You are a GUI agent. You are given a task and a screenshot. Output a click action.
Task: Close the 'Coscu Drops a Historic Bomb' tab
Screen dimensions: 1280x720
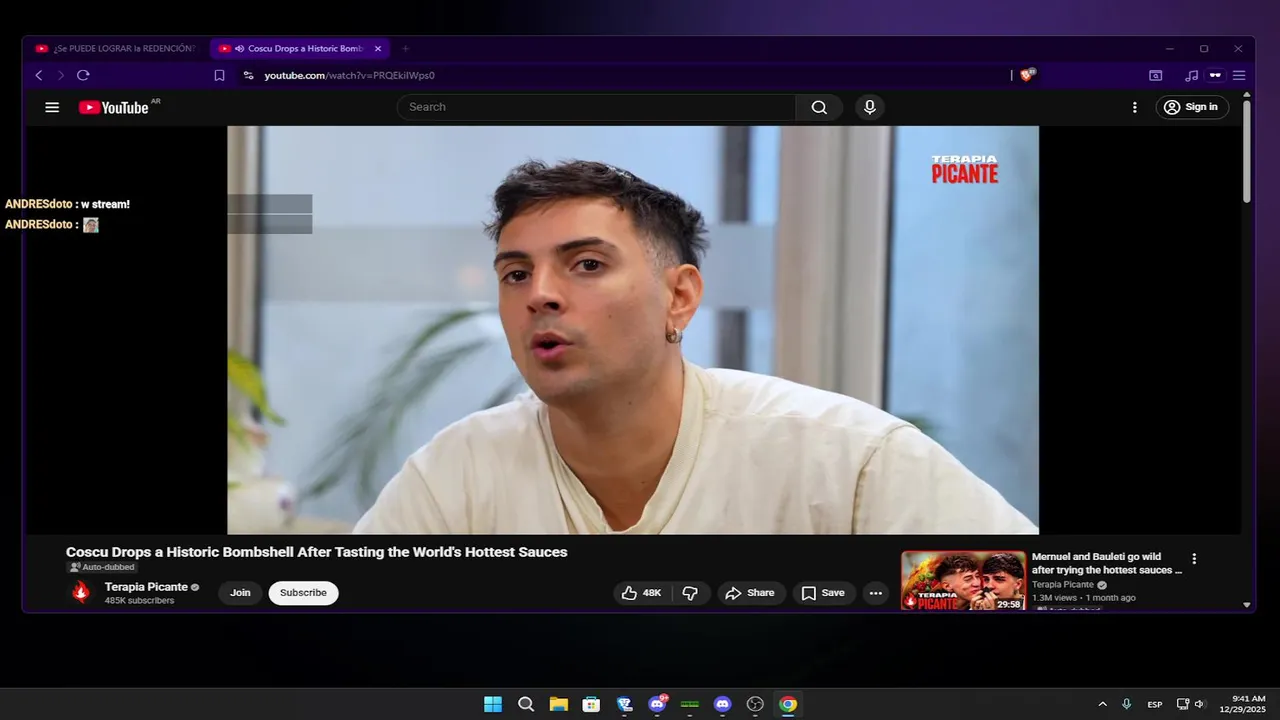tap(378, 48)
